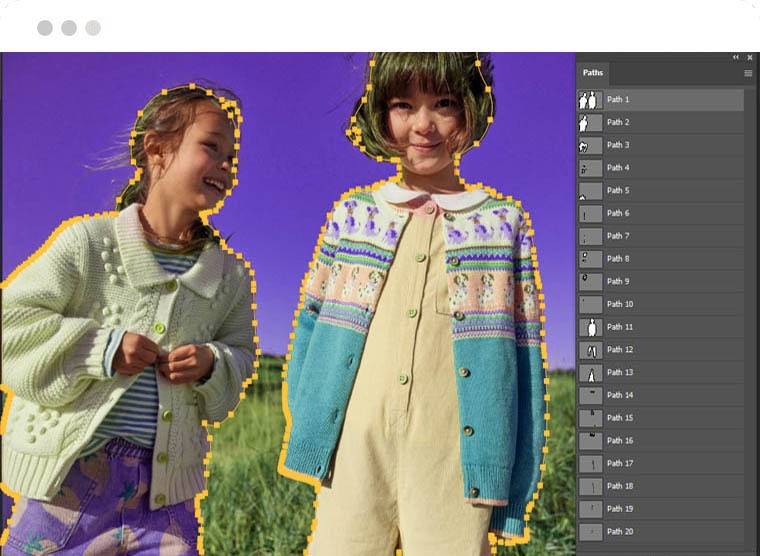Select the Path 20 row

[x=660, y=531]
